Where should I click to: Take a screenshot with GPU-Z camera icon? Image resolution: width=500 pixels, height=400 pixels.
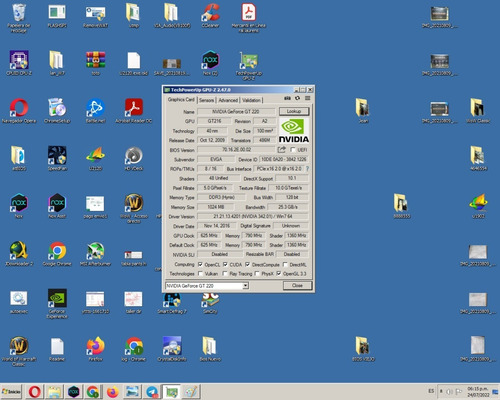pyautogui.click(x=287, y=98)
